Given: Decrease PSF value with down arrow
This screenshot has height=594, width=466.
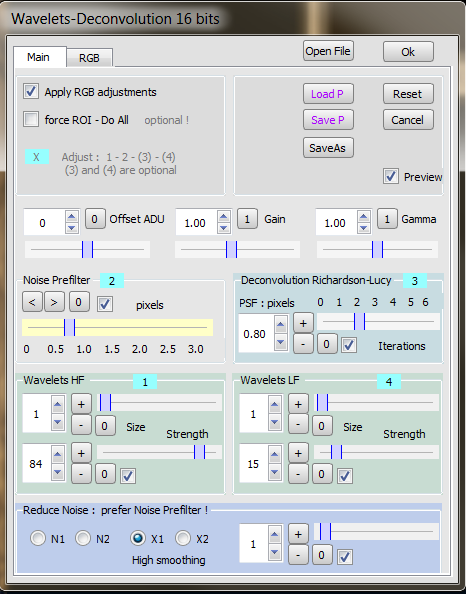Looking at the screenshot, I should click(x=281, y=342).
